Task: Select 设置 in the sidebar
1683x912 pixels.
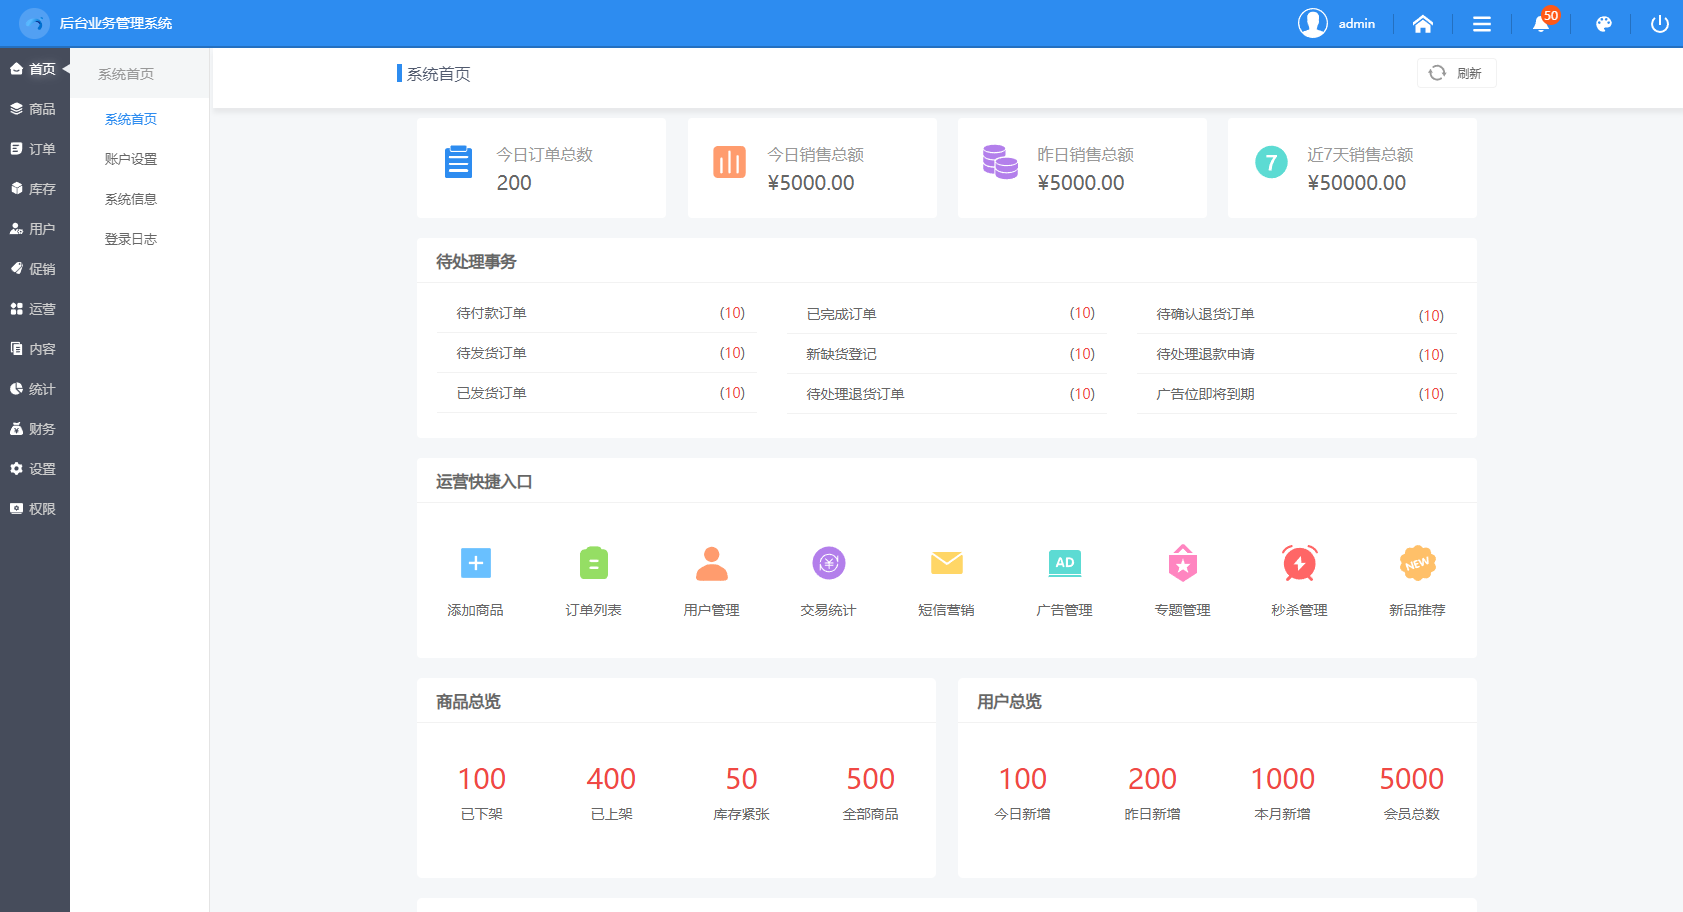Action: click(34, 469)
